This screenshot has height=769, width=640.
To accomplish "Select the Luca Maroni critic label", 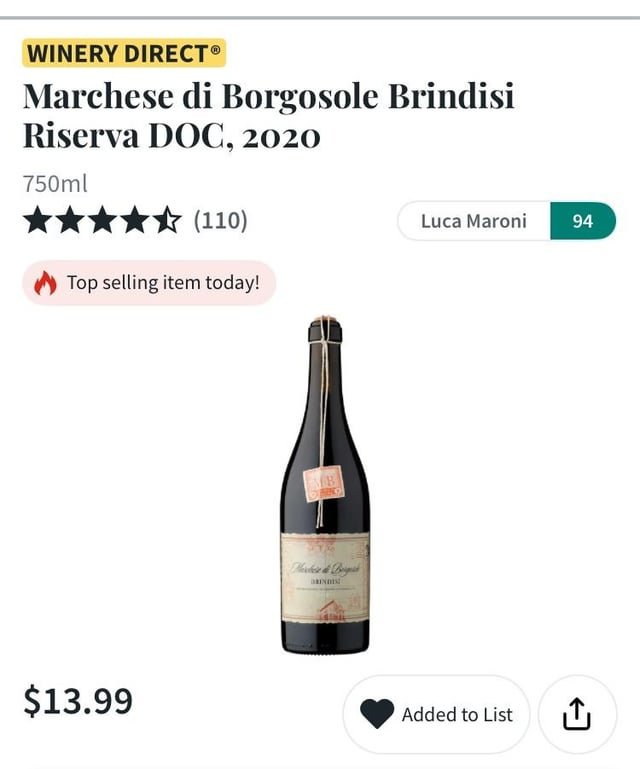I will [x=473, y=221].
